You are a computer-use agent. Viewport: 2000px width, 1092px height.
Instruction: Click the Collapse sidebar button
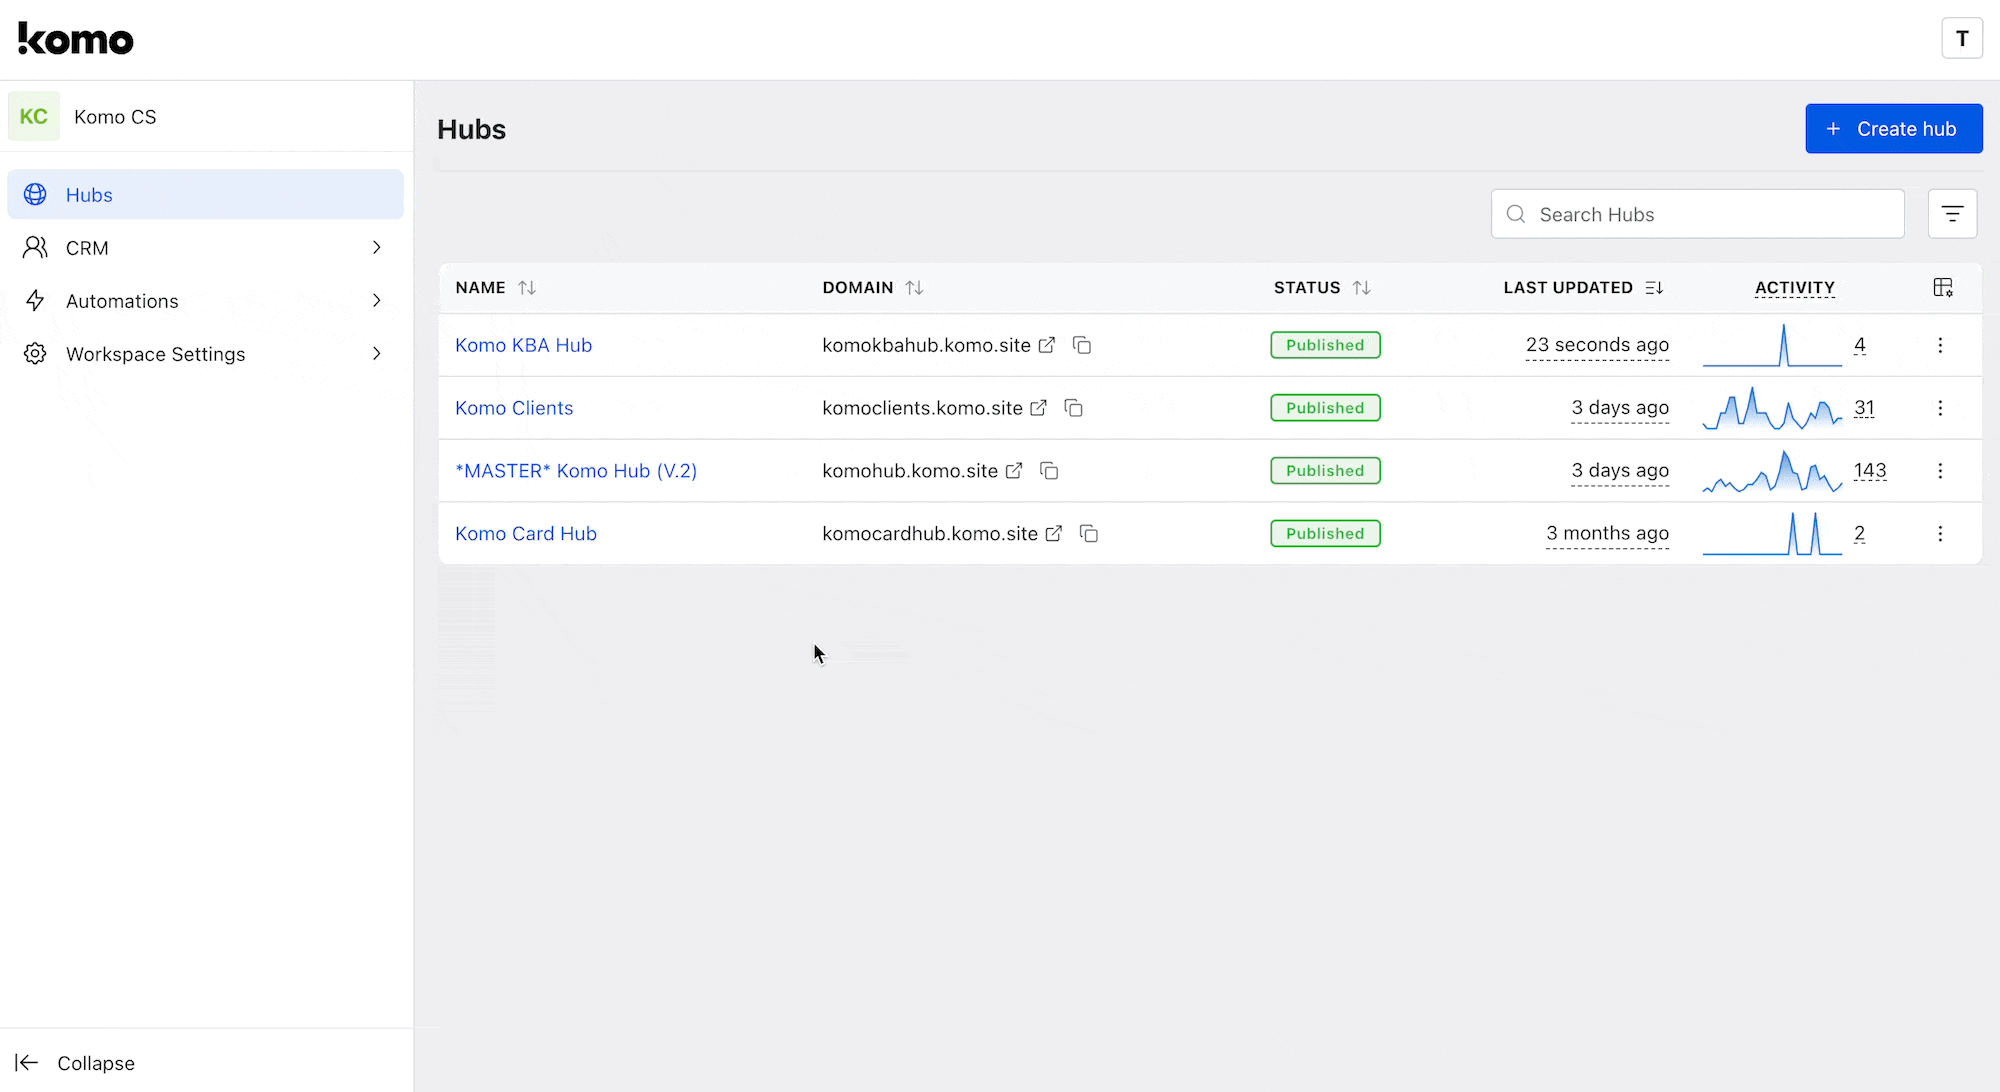[78, 1062]
